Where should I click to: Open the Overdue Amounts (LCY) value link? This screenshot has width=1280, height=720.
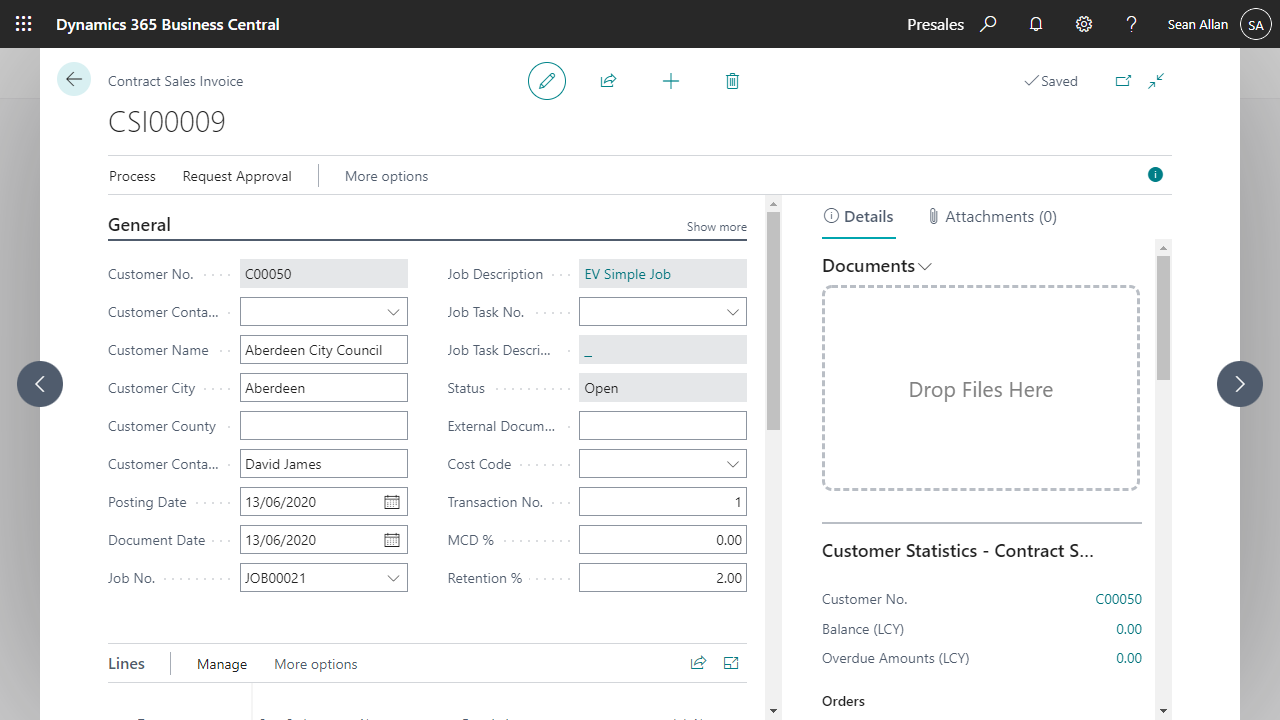coord(1129,658)
